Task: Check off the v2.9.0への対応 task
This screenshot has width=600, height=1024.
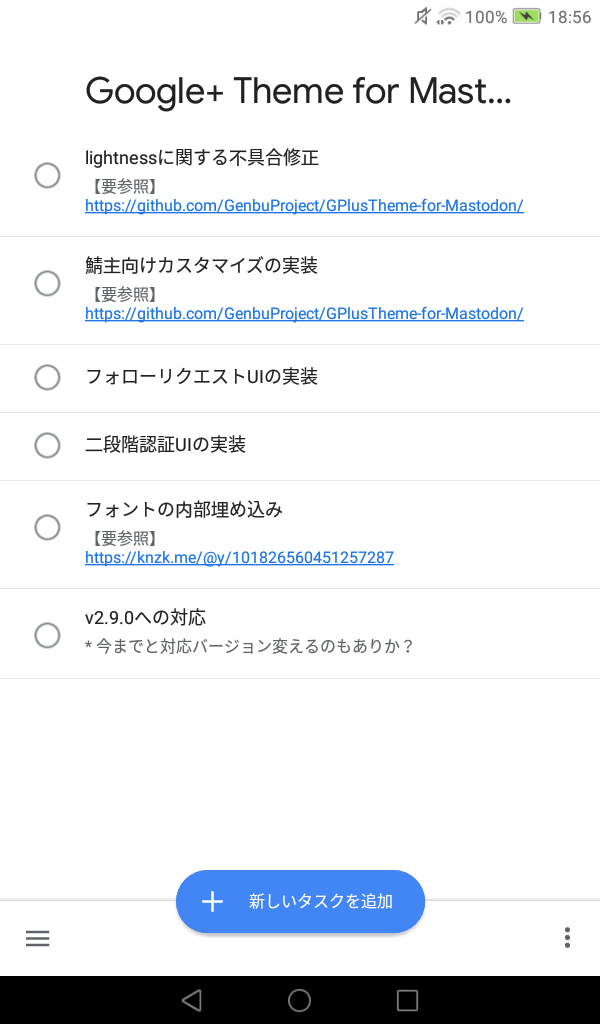Action: tap(47, 635)
